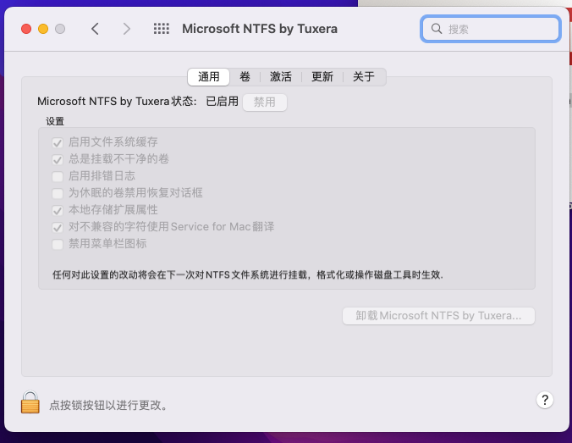Select the 通用 tab

[x=209, y=77]
